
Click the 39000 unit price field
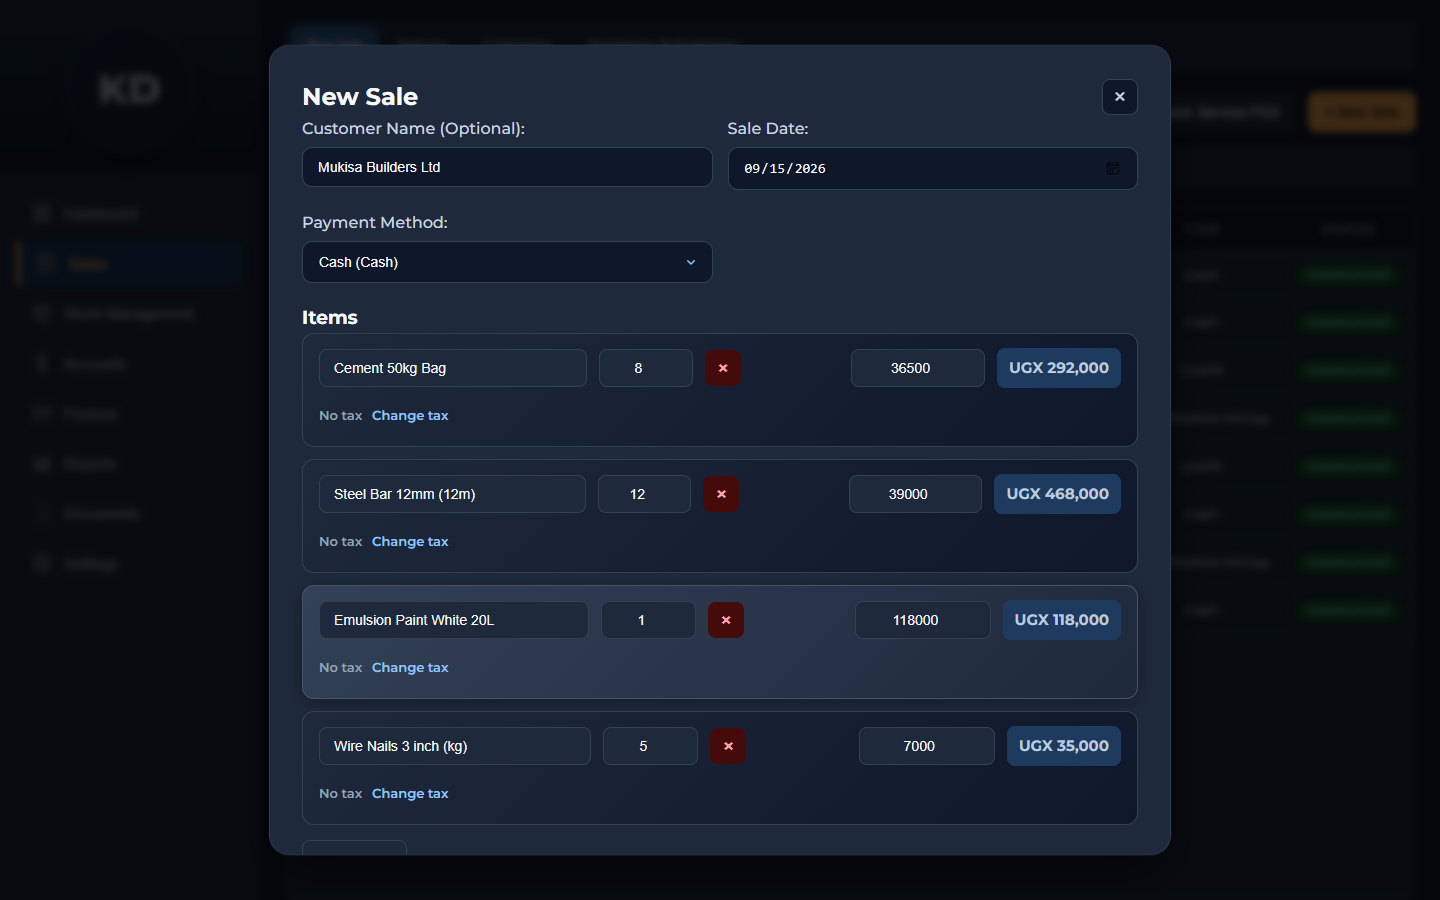coord(915,494)
